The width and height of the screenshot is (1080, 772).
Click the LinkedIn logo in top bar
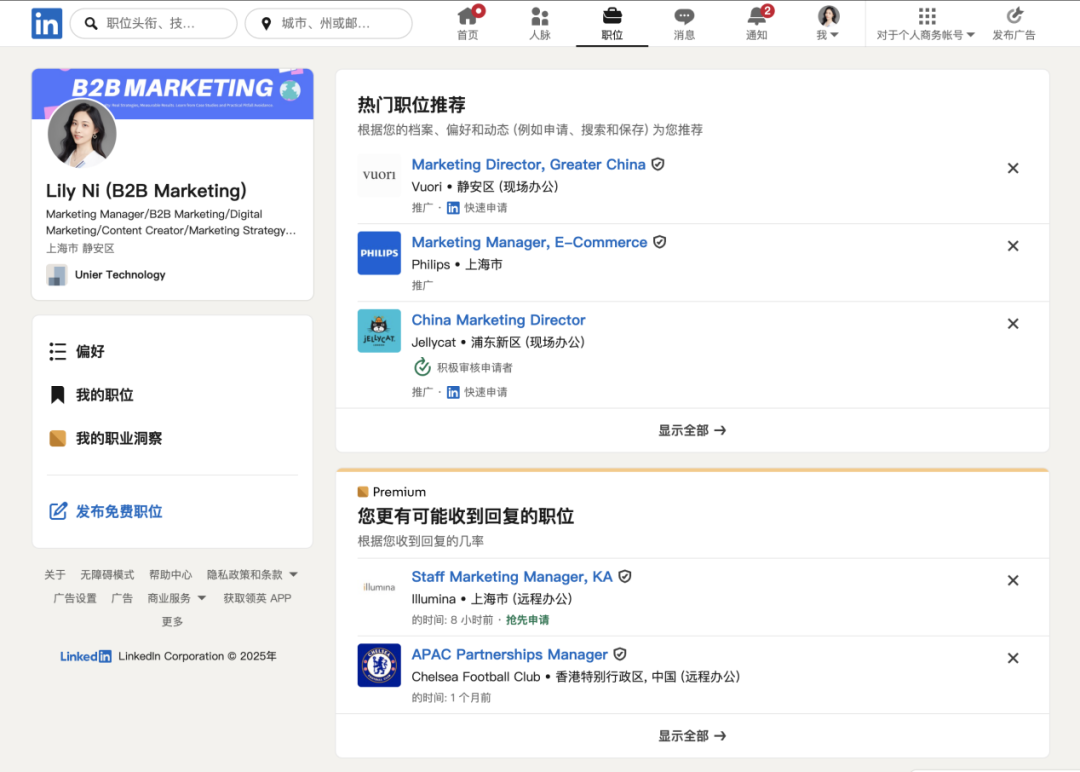tap(46, 23)
